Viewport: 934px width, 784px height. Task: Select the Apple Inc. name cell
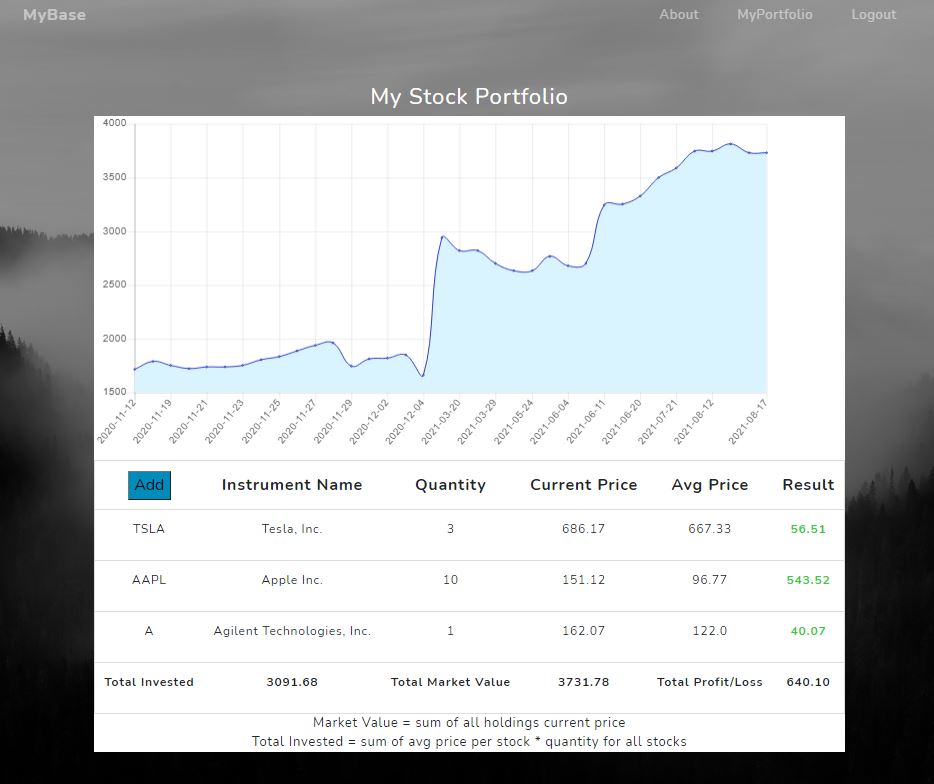[292, 580]
